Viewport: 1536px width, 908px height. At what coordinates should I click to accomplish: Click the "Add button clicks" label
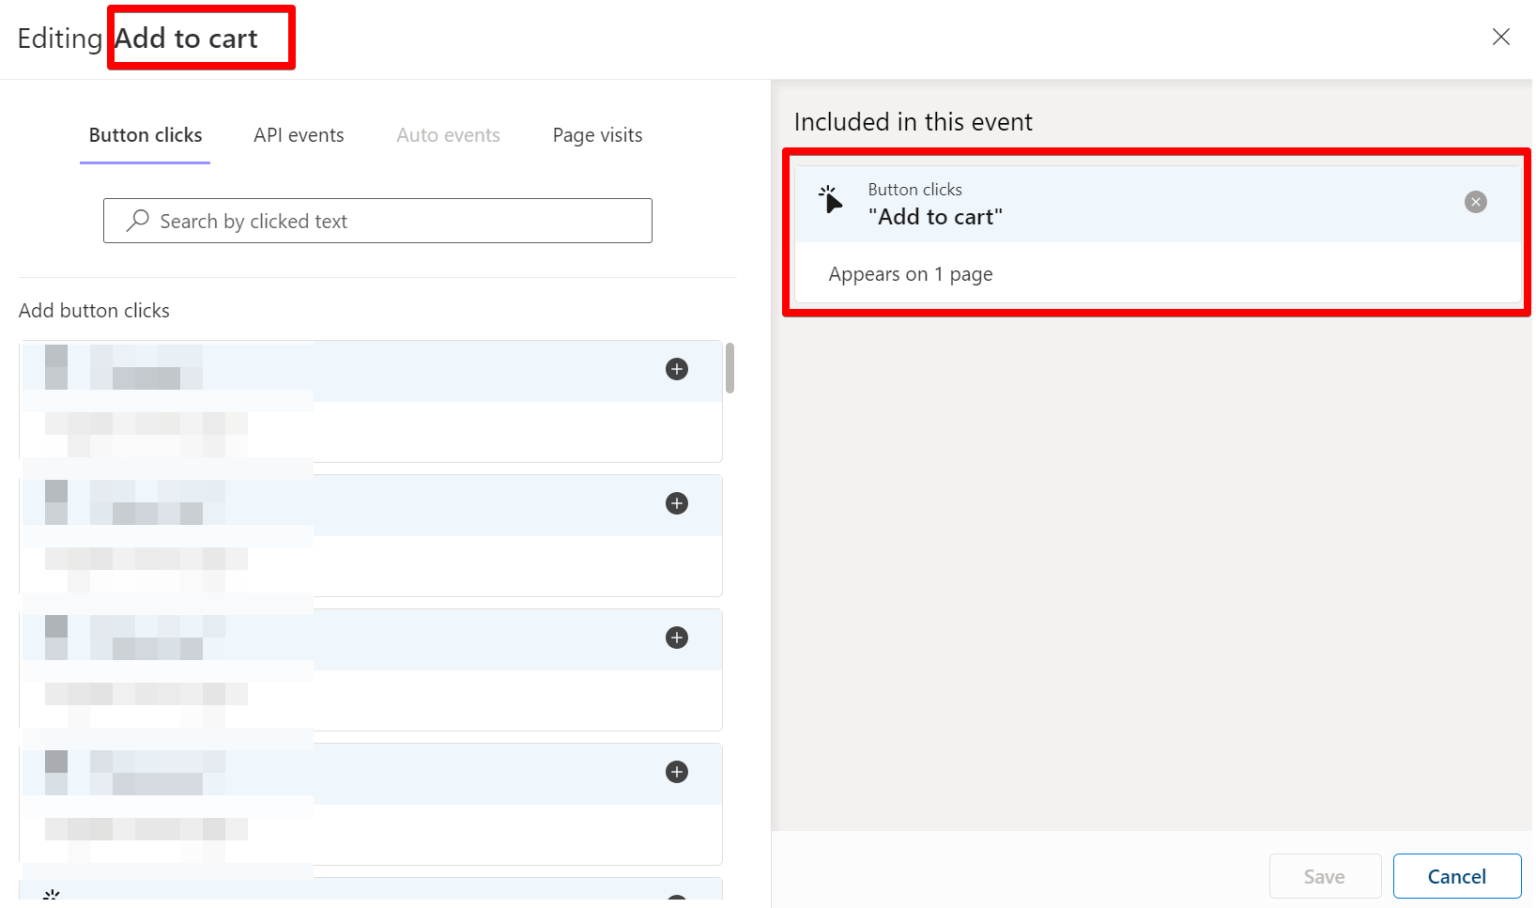pyautogui.click(x=94, y=310)
